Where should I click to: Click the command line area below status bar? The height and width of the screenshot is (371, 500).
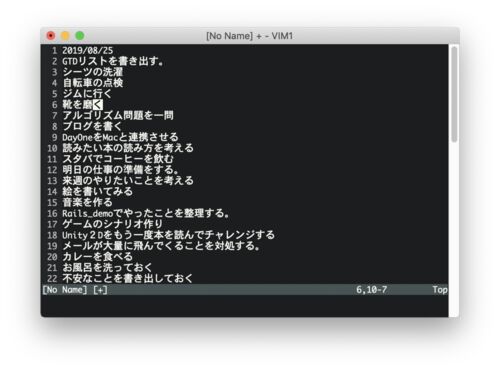click(245, 306)
